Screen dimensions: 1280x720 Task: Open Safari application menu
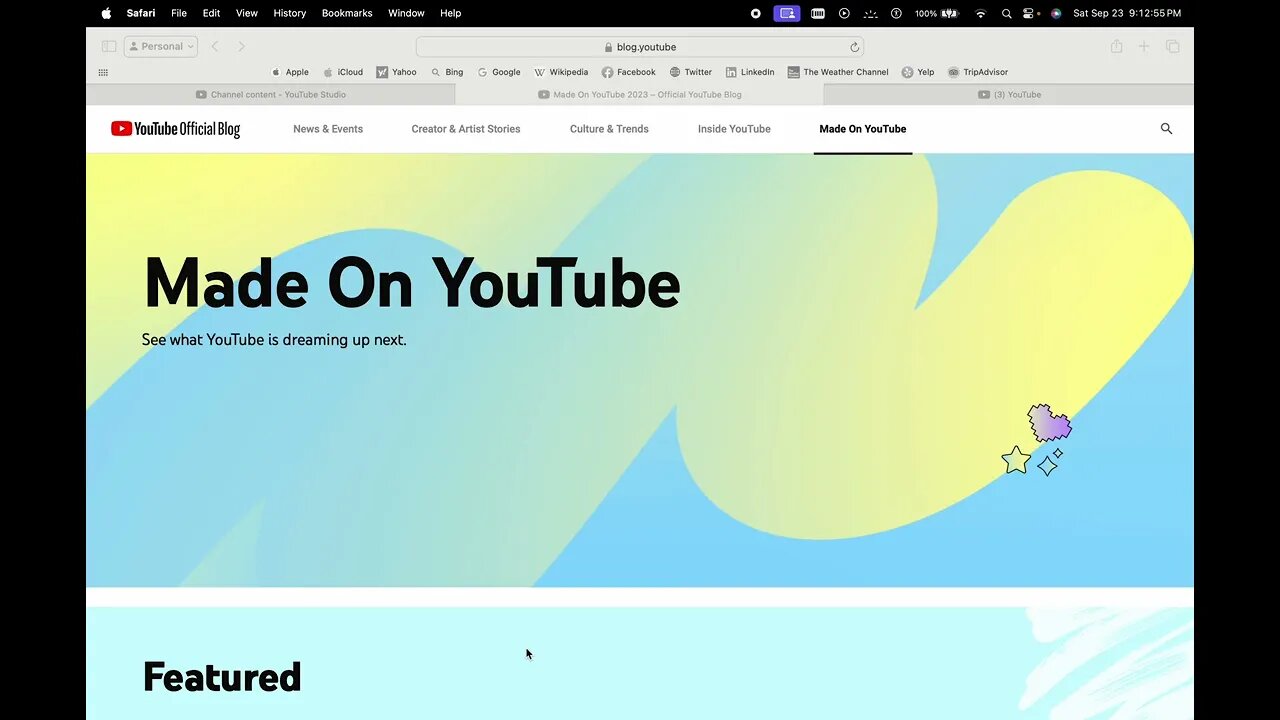tap(141, 13)
